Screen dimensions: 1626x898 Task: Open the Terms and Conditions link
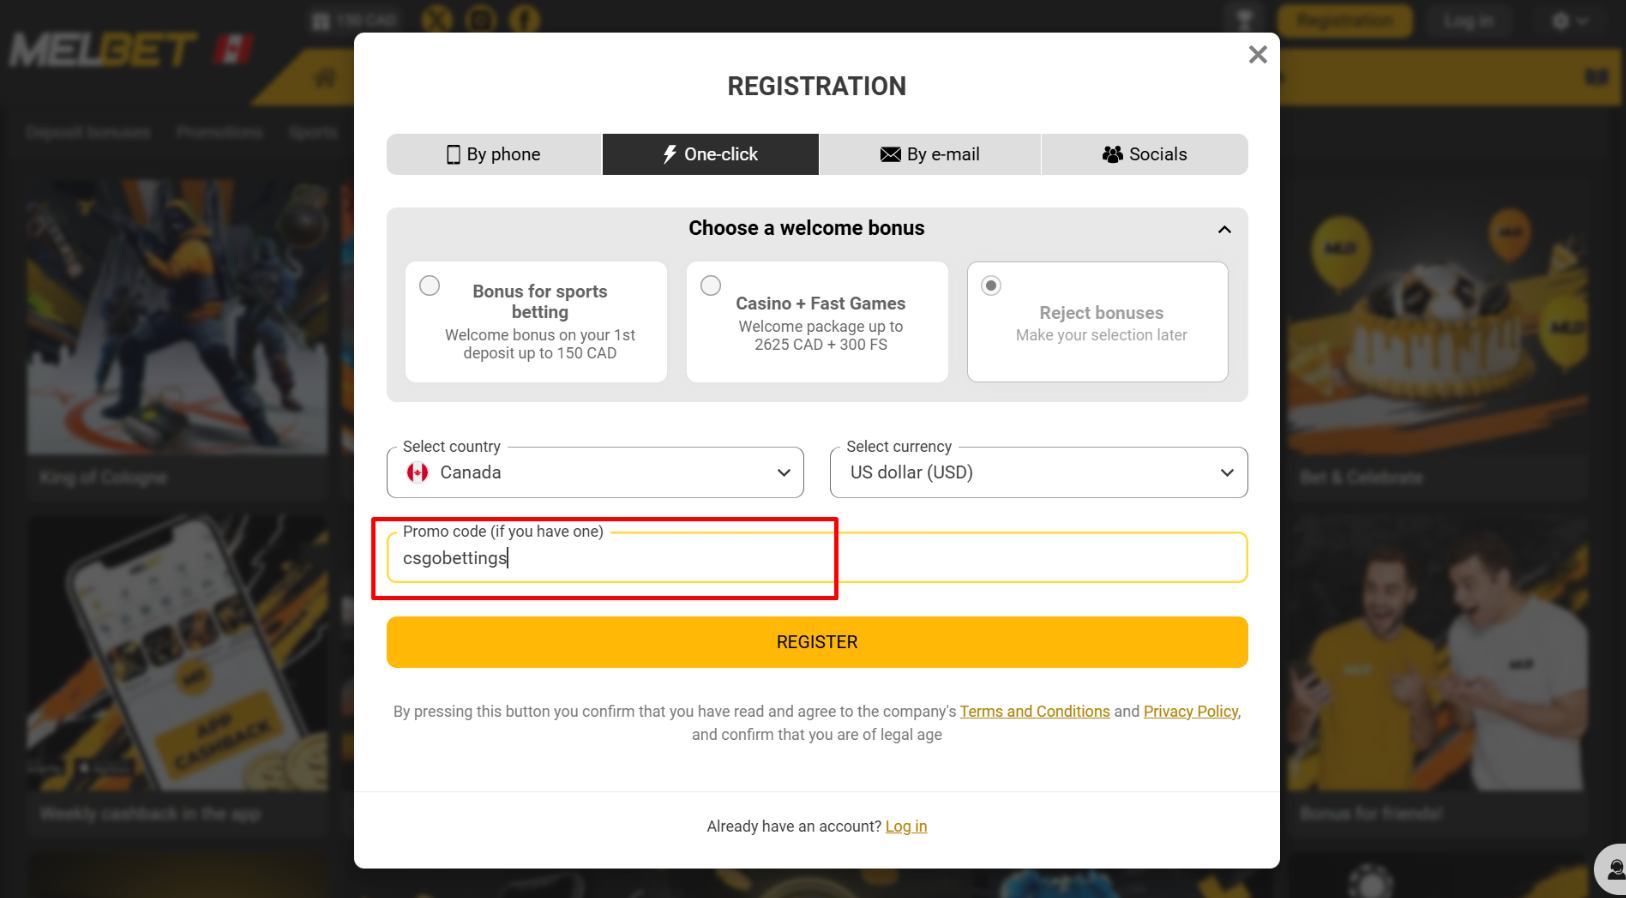click(1034, 712)
